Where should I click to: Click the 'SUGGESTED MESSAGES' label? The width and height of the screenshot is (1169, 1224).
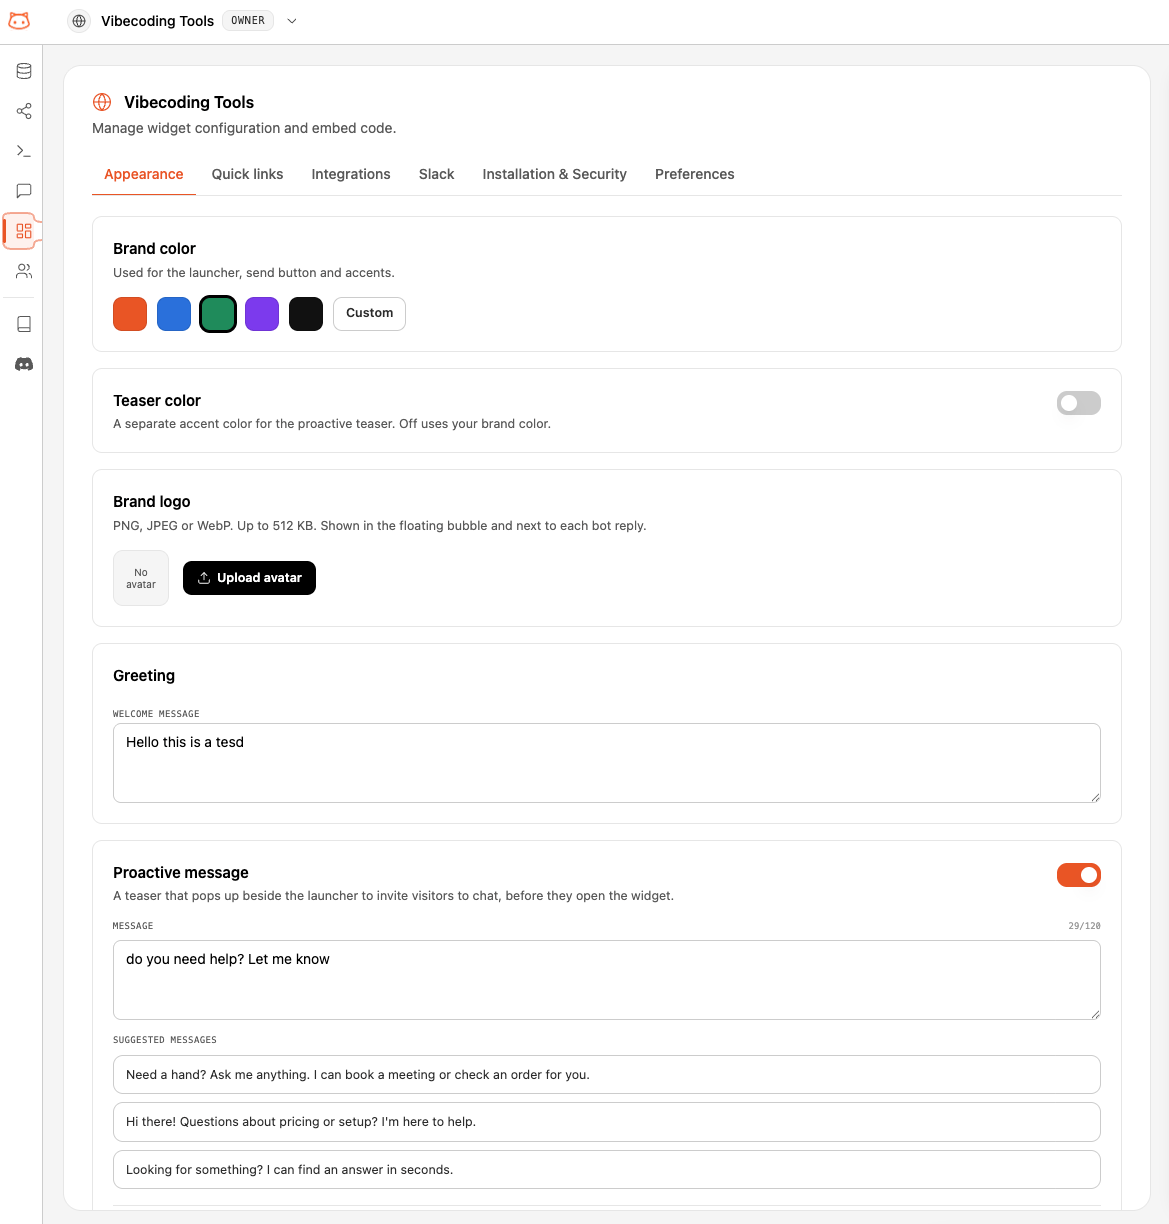(x=165, y=1040)
